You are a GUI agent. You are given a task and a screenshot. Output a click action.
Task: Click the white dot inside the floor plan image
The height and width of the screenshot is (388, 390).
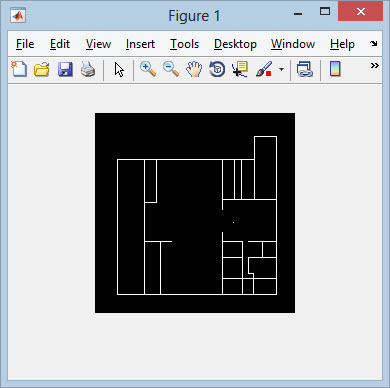tap(233, 222)
